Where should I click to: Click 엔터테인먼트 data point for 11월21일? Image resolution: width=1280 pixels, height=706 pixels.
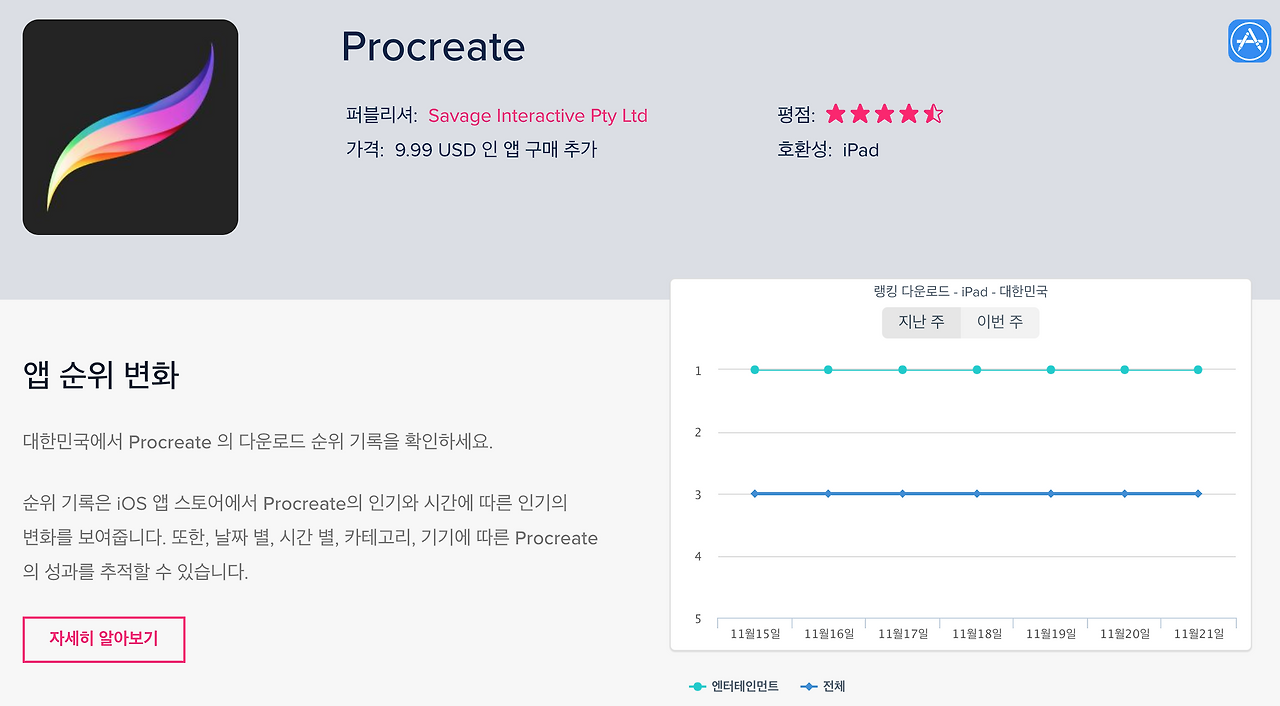[x=1198, y=370]
